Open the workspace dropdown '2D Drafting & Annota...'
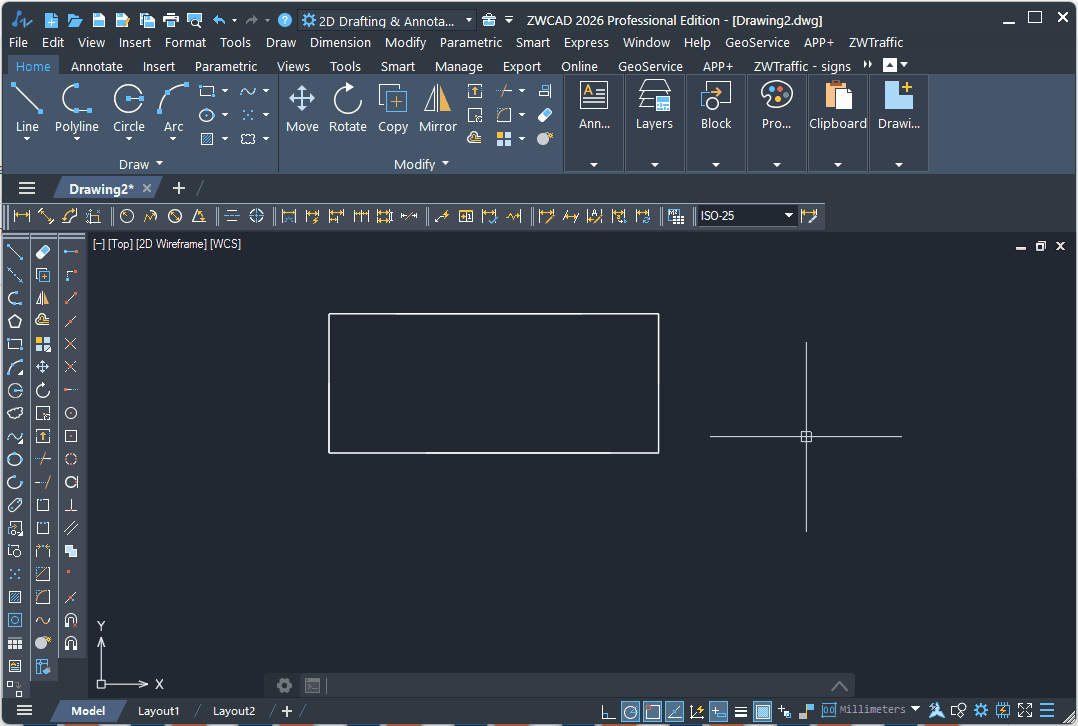The width and height of the screenshot is (1078, 726). 388,21
